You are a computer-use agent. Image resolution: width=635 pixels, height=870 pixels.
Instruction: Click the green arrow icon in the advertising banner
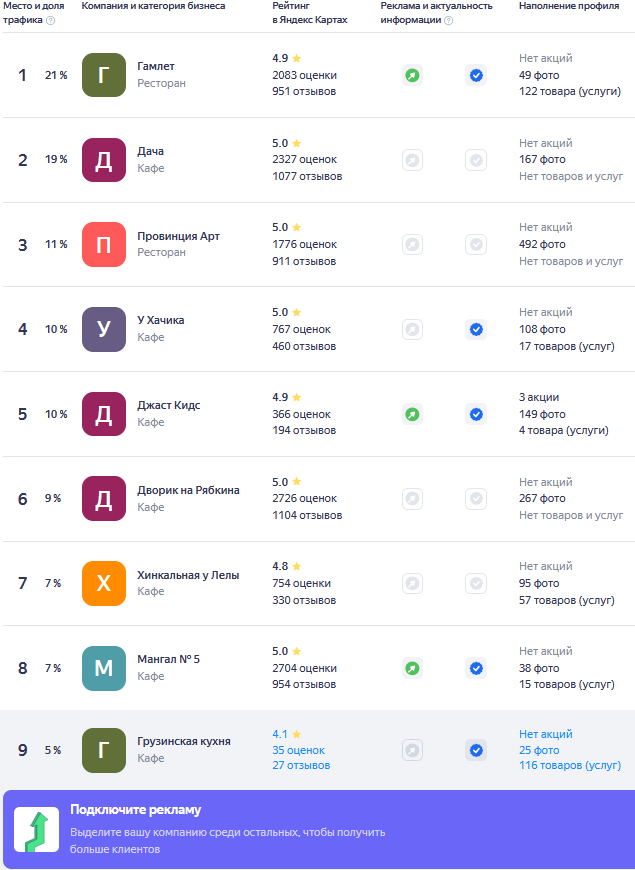(x=36, y=831)
